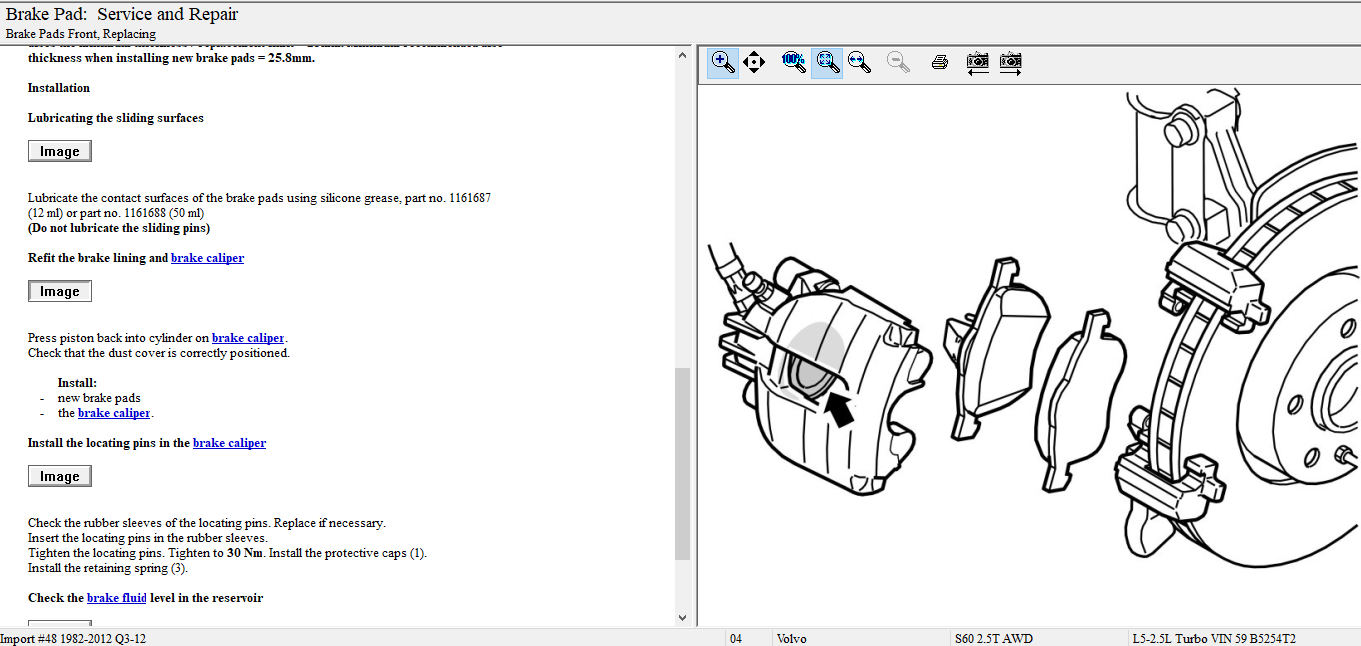Click the text pane scrollbar down arrow

(x=683, y=618)
